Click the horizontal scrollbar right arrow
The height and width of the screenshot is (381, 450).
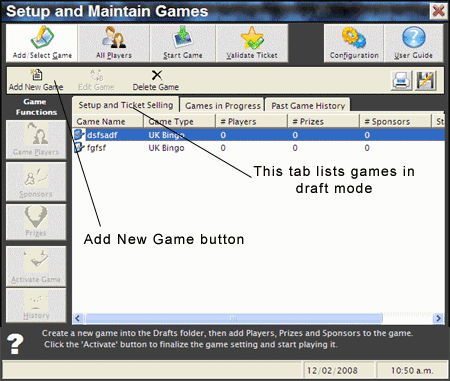tap(438, 318)
